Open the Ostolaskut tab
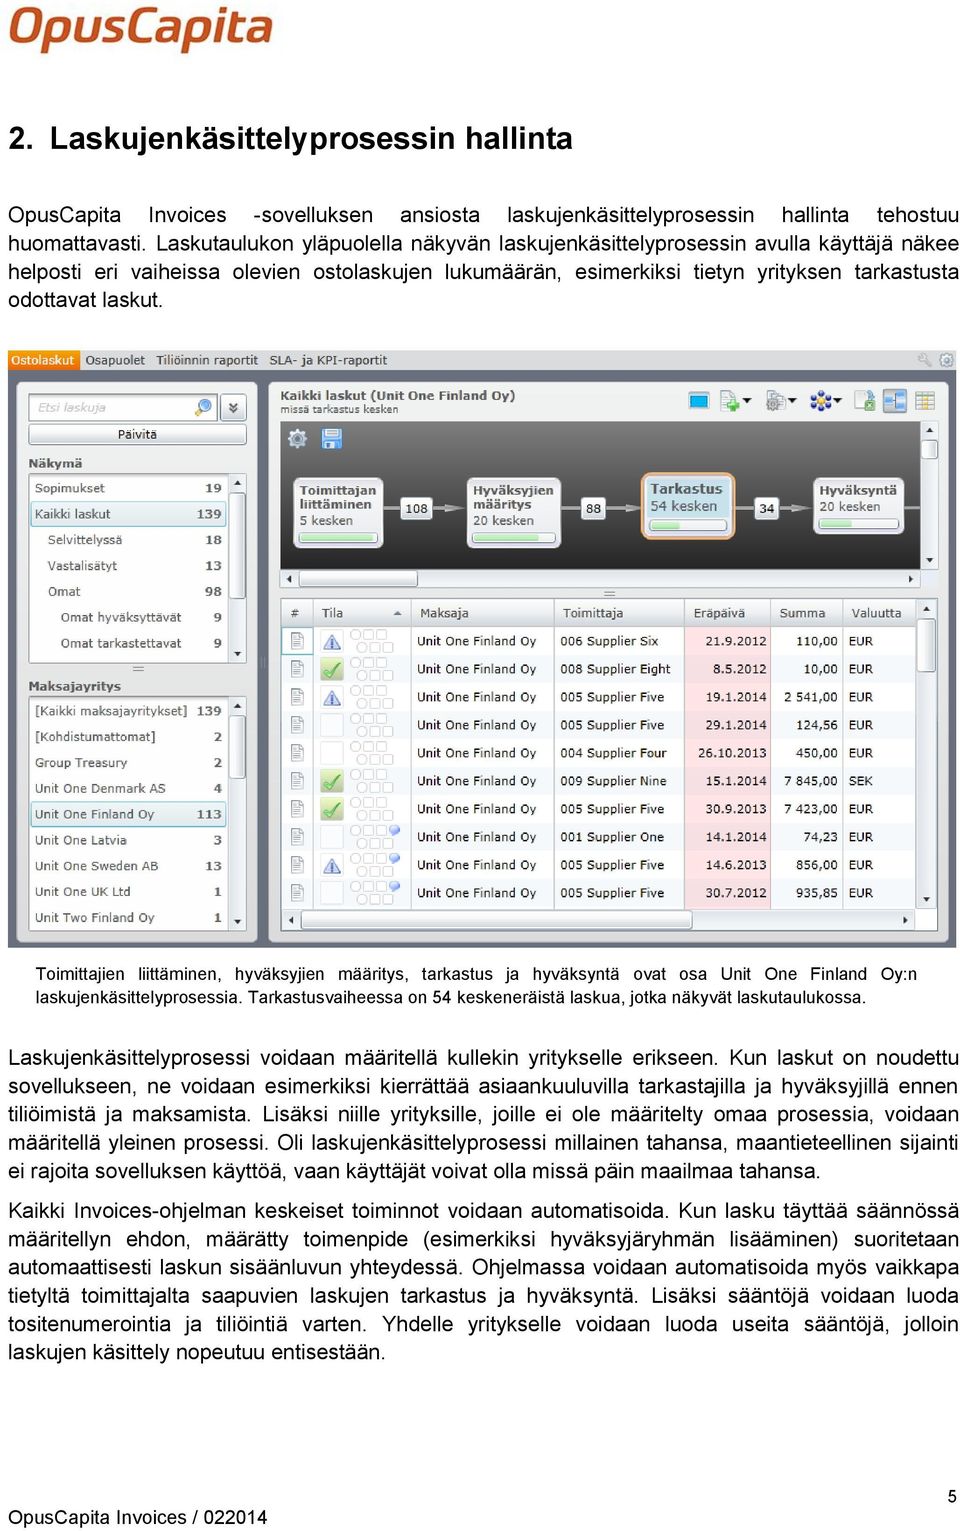Image resolution: width=960 pixels, height=1531 pixels. tap(43, 360)
